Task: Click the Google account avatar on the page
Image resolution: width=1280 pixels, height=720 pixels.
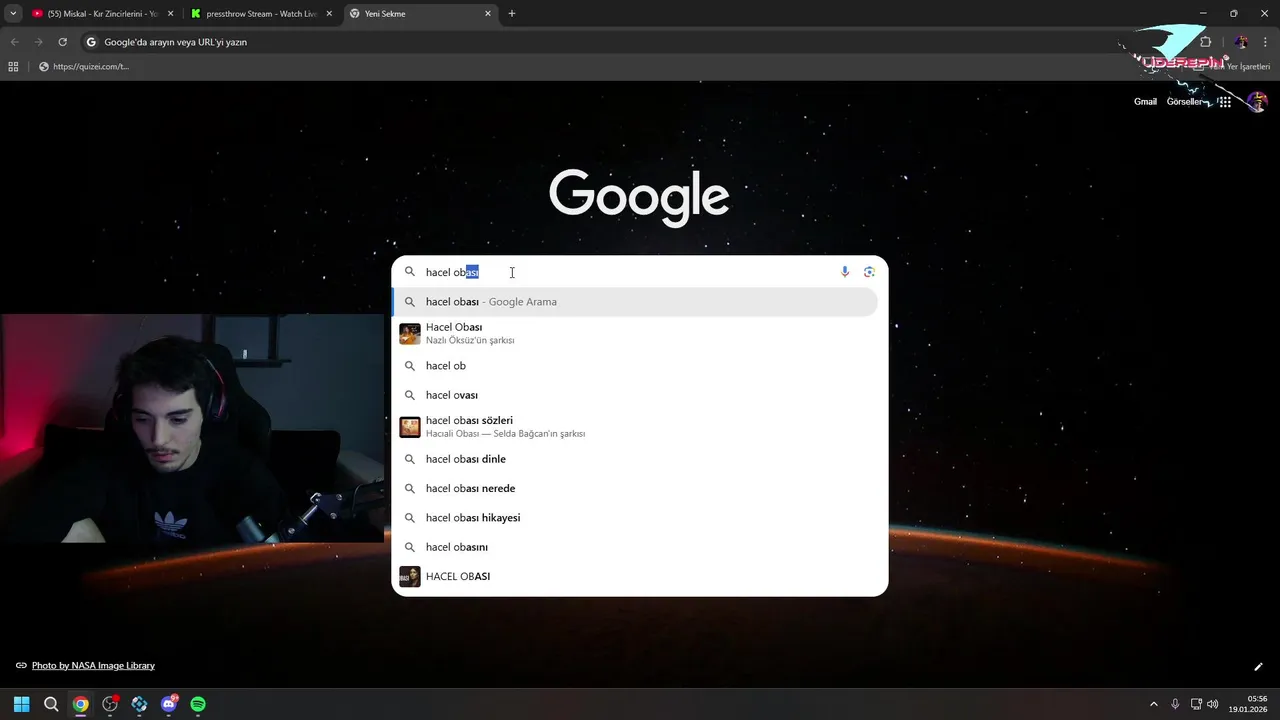Action: (x=1258, y=101)
